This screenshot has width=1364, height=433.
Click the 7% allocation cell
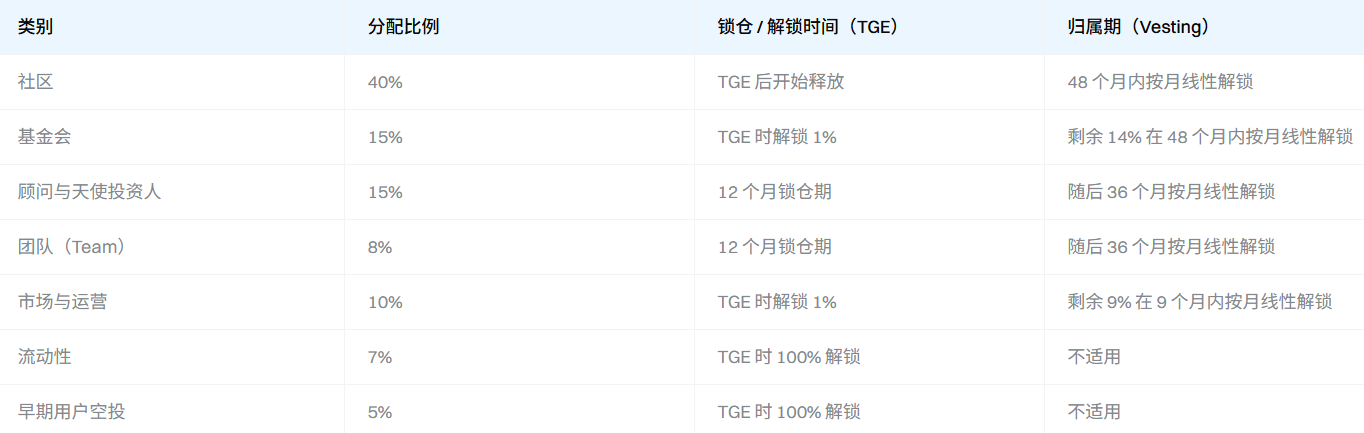(x=380, y=357)
